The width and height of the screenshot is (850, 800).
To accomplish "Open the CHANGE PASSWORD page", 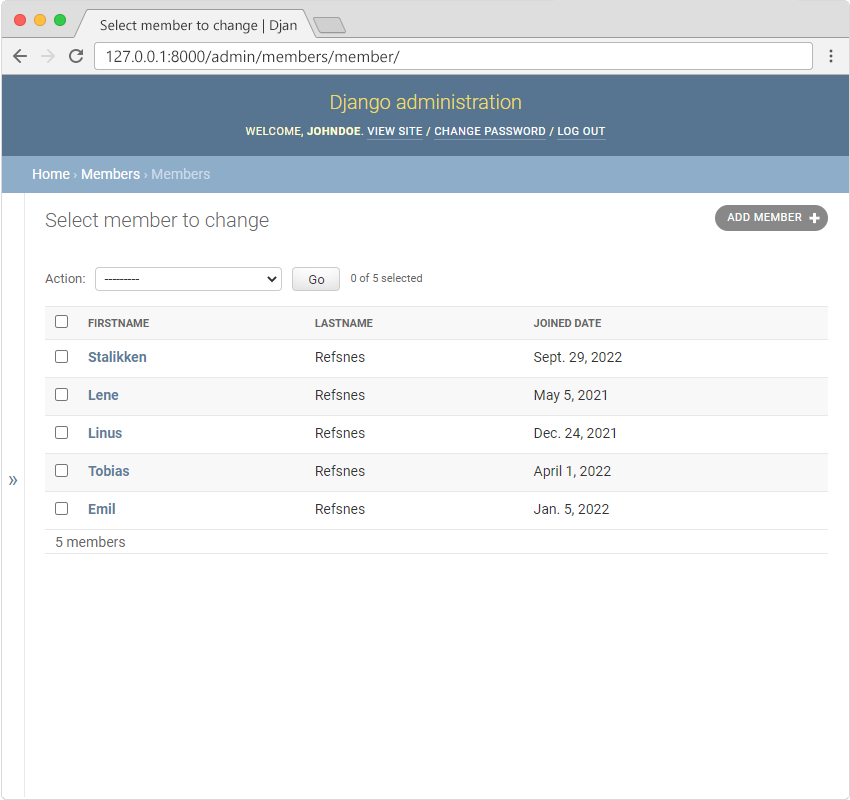I will pyautogui.click(x=489, y=131).
